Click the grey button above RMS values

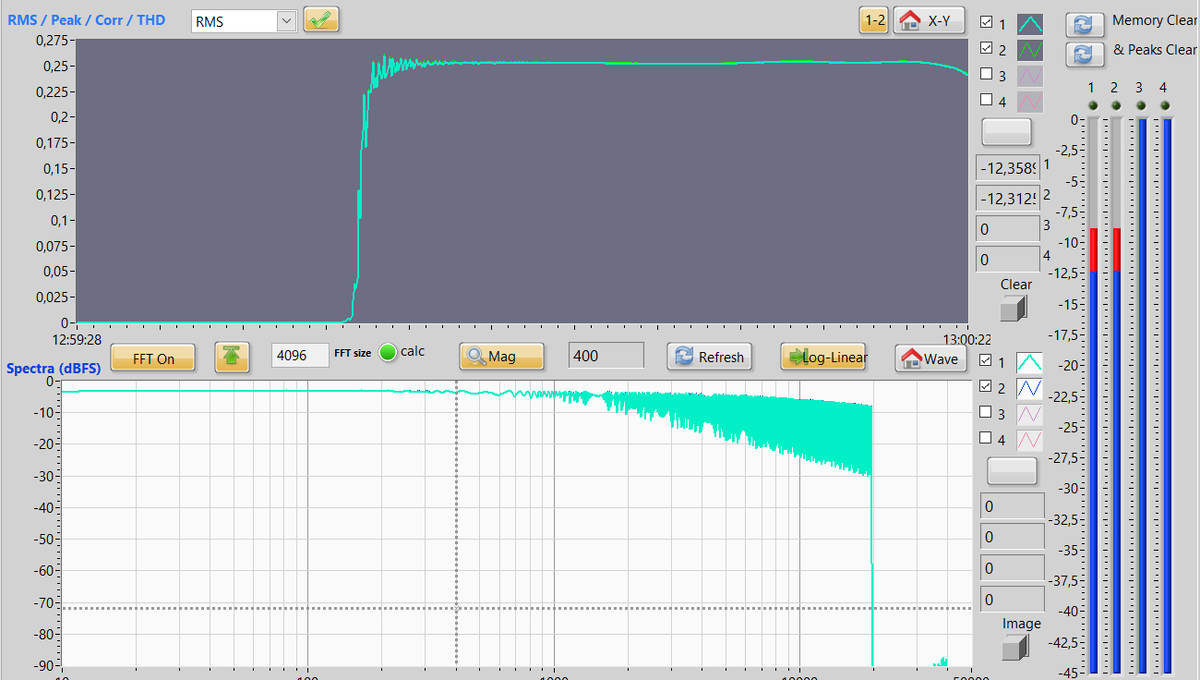pos(1007,131)
